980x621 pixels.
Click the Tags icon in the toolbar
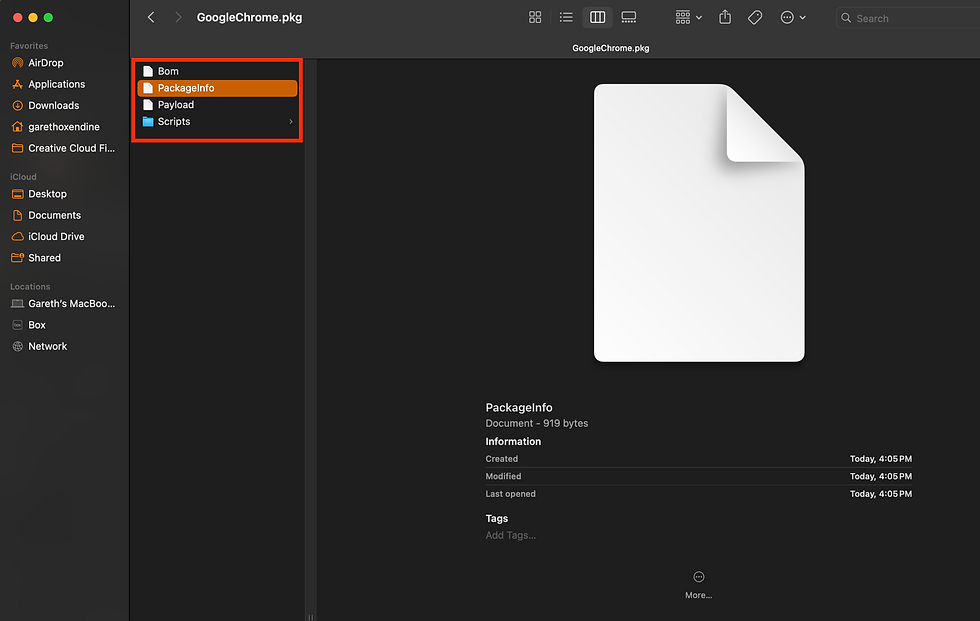tap(754, 17)
